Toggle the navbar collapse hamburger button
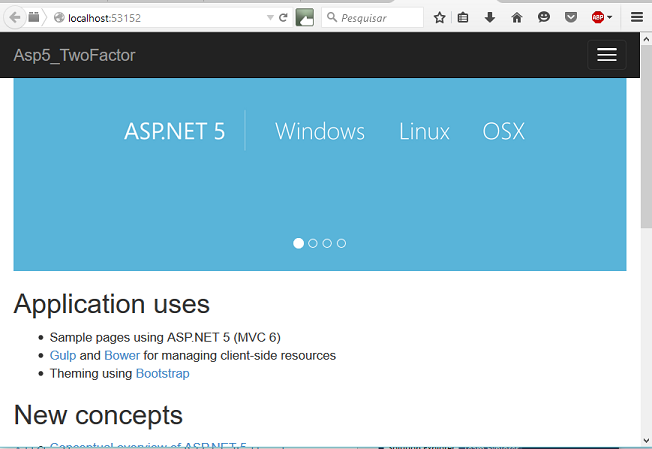The width and height of the screenshot is (652, 449). click(x=607, y=55)
